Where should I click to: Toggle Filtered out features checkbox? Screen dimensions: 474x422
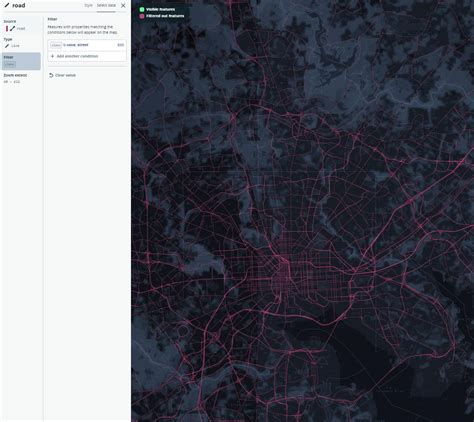[142, 16]
